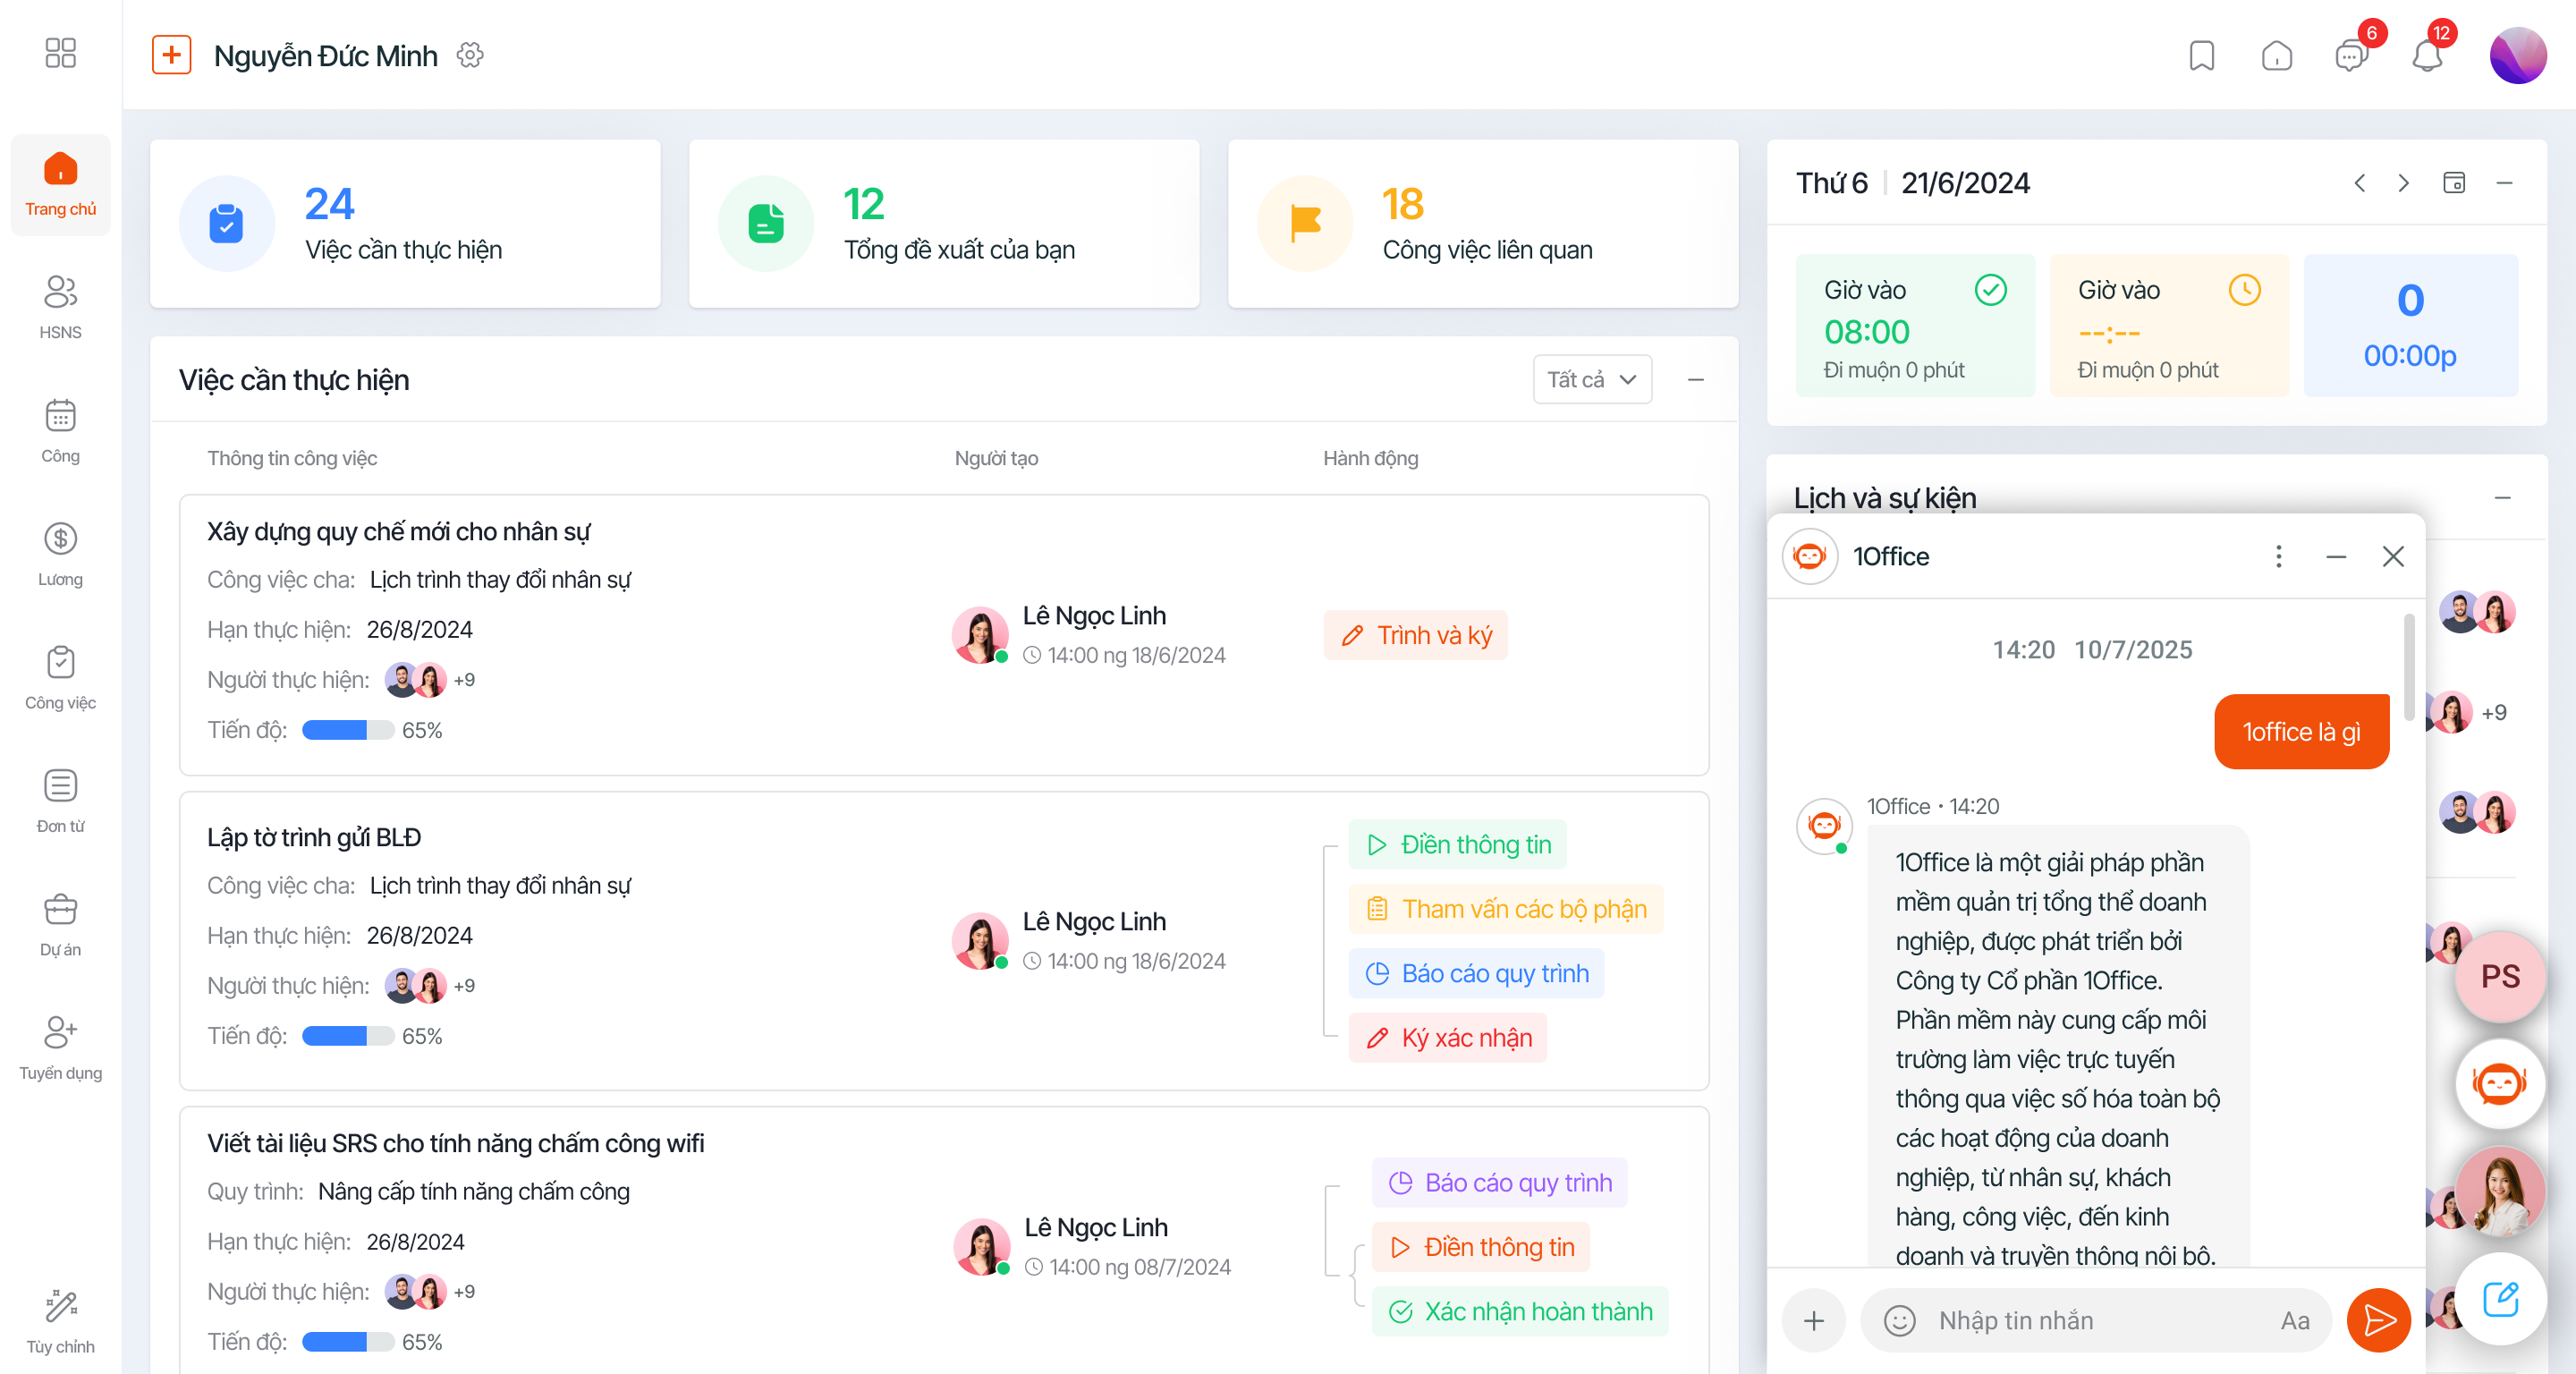
Task: Open chat options three-dot menu
Action: [2279, 556]
